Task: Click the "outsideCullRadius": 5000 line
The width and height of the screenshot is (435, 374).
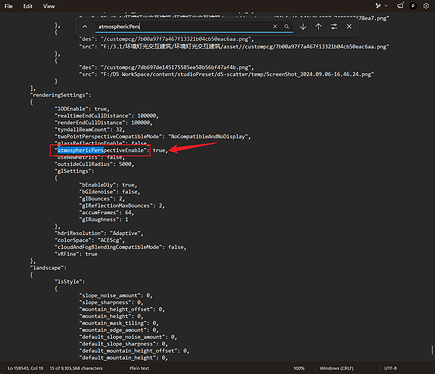Action: (94, 164)
